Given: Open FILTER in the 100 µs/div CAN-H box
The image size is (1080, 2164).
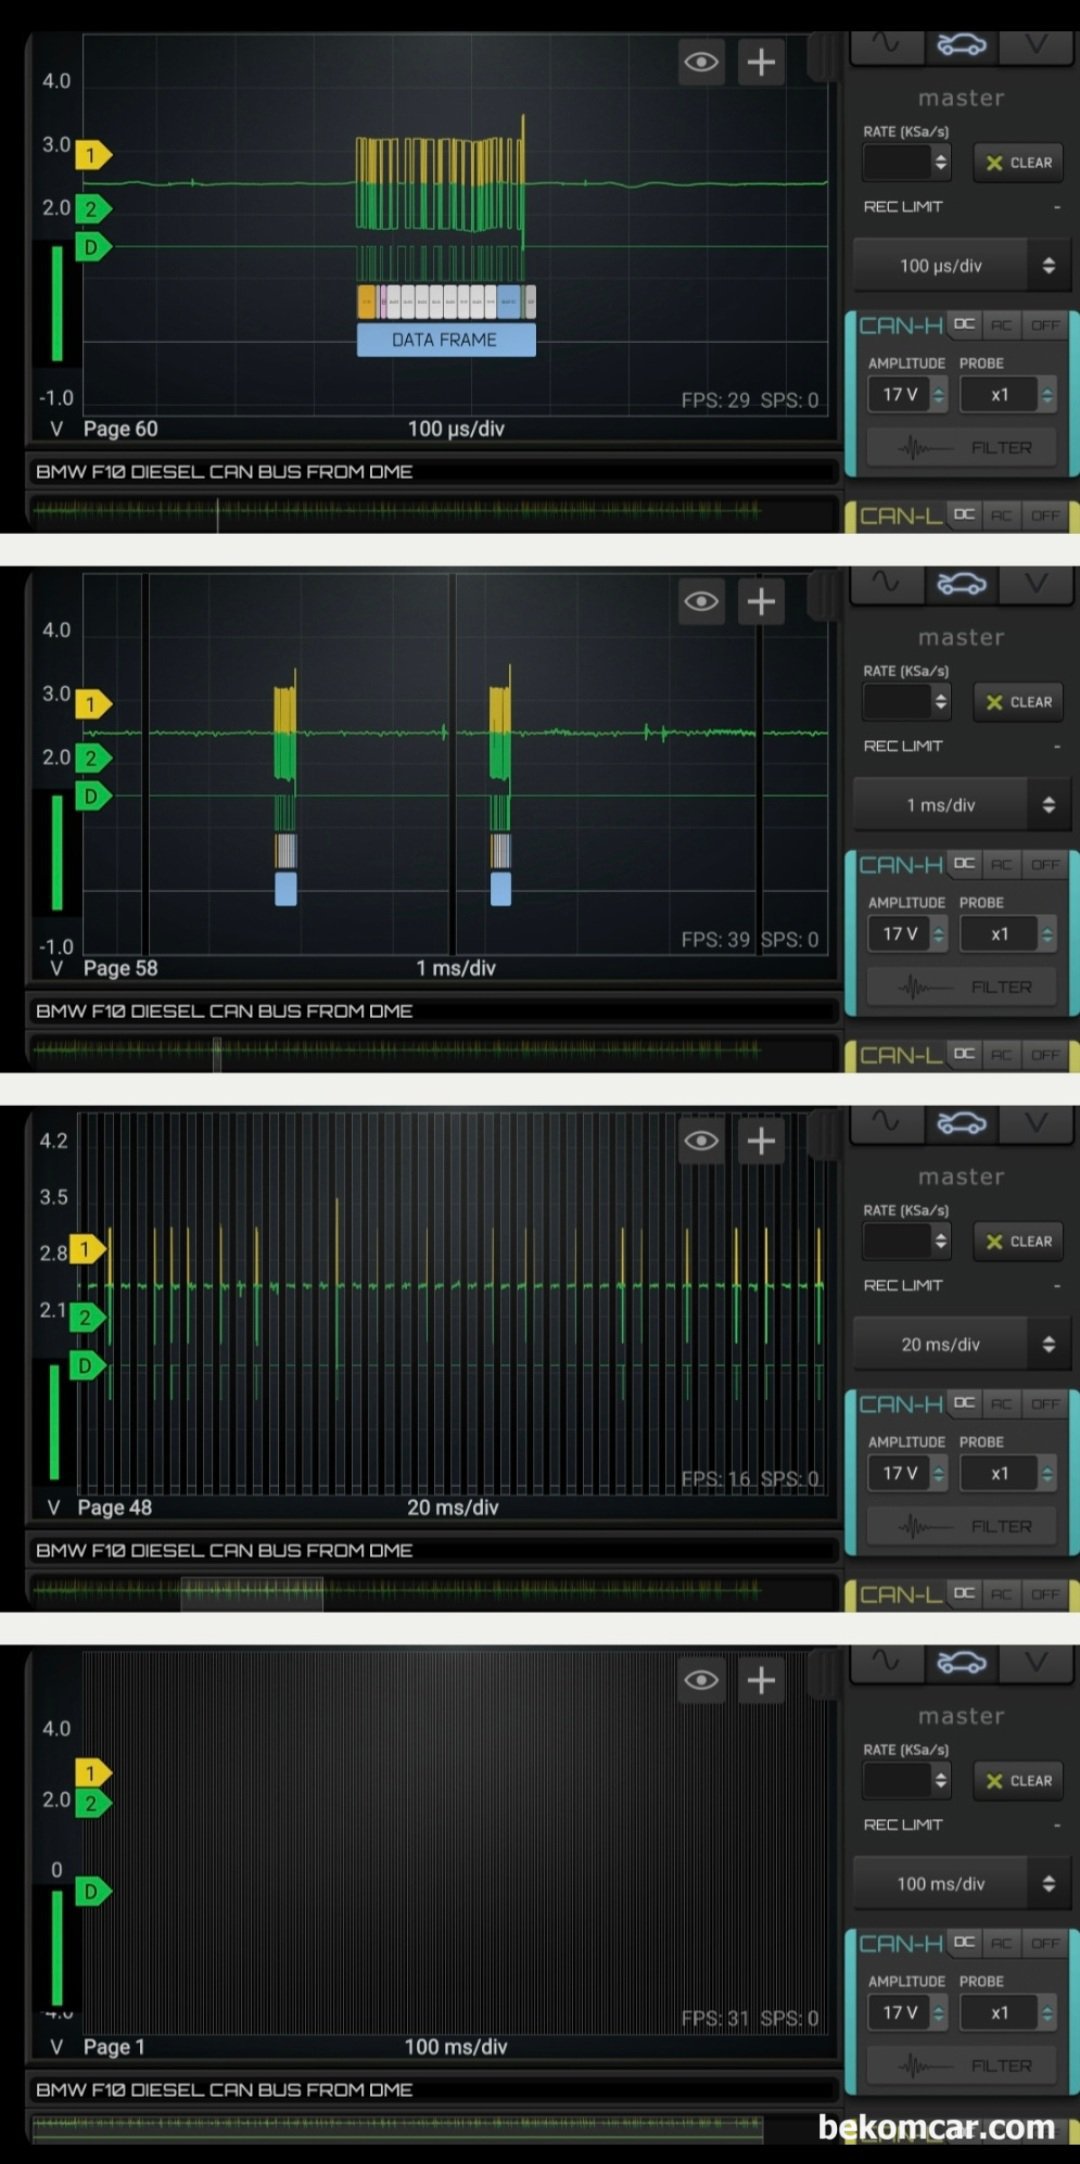Looking at the screenshot, I should click(961, 448).
